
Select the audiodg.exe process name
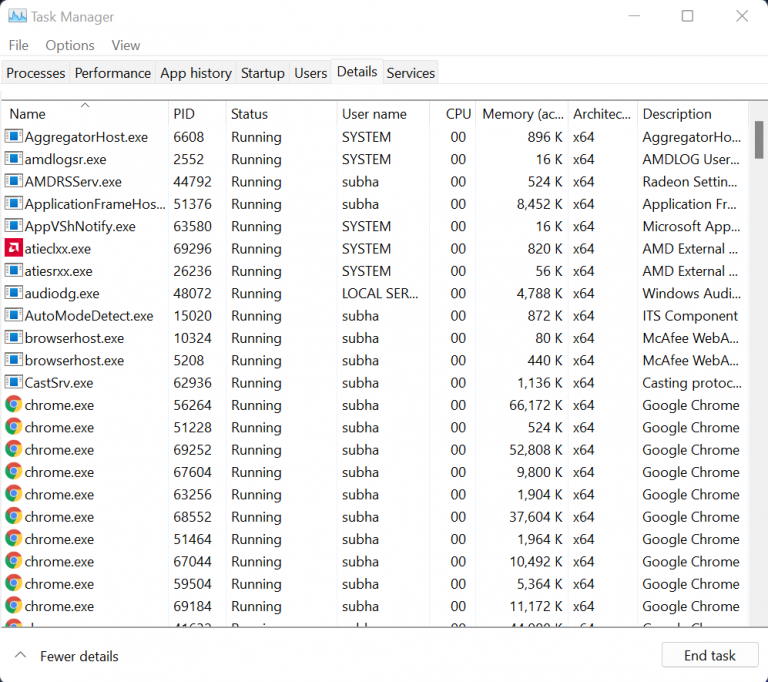(x=62, y=293)
